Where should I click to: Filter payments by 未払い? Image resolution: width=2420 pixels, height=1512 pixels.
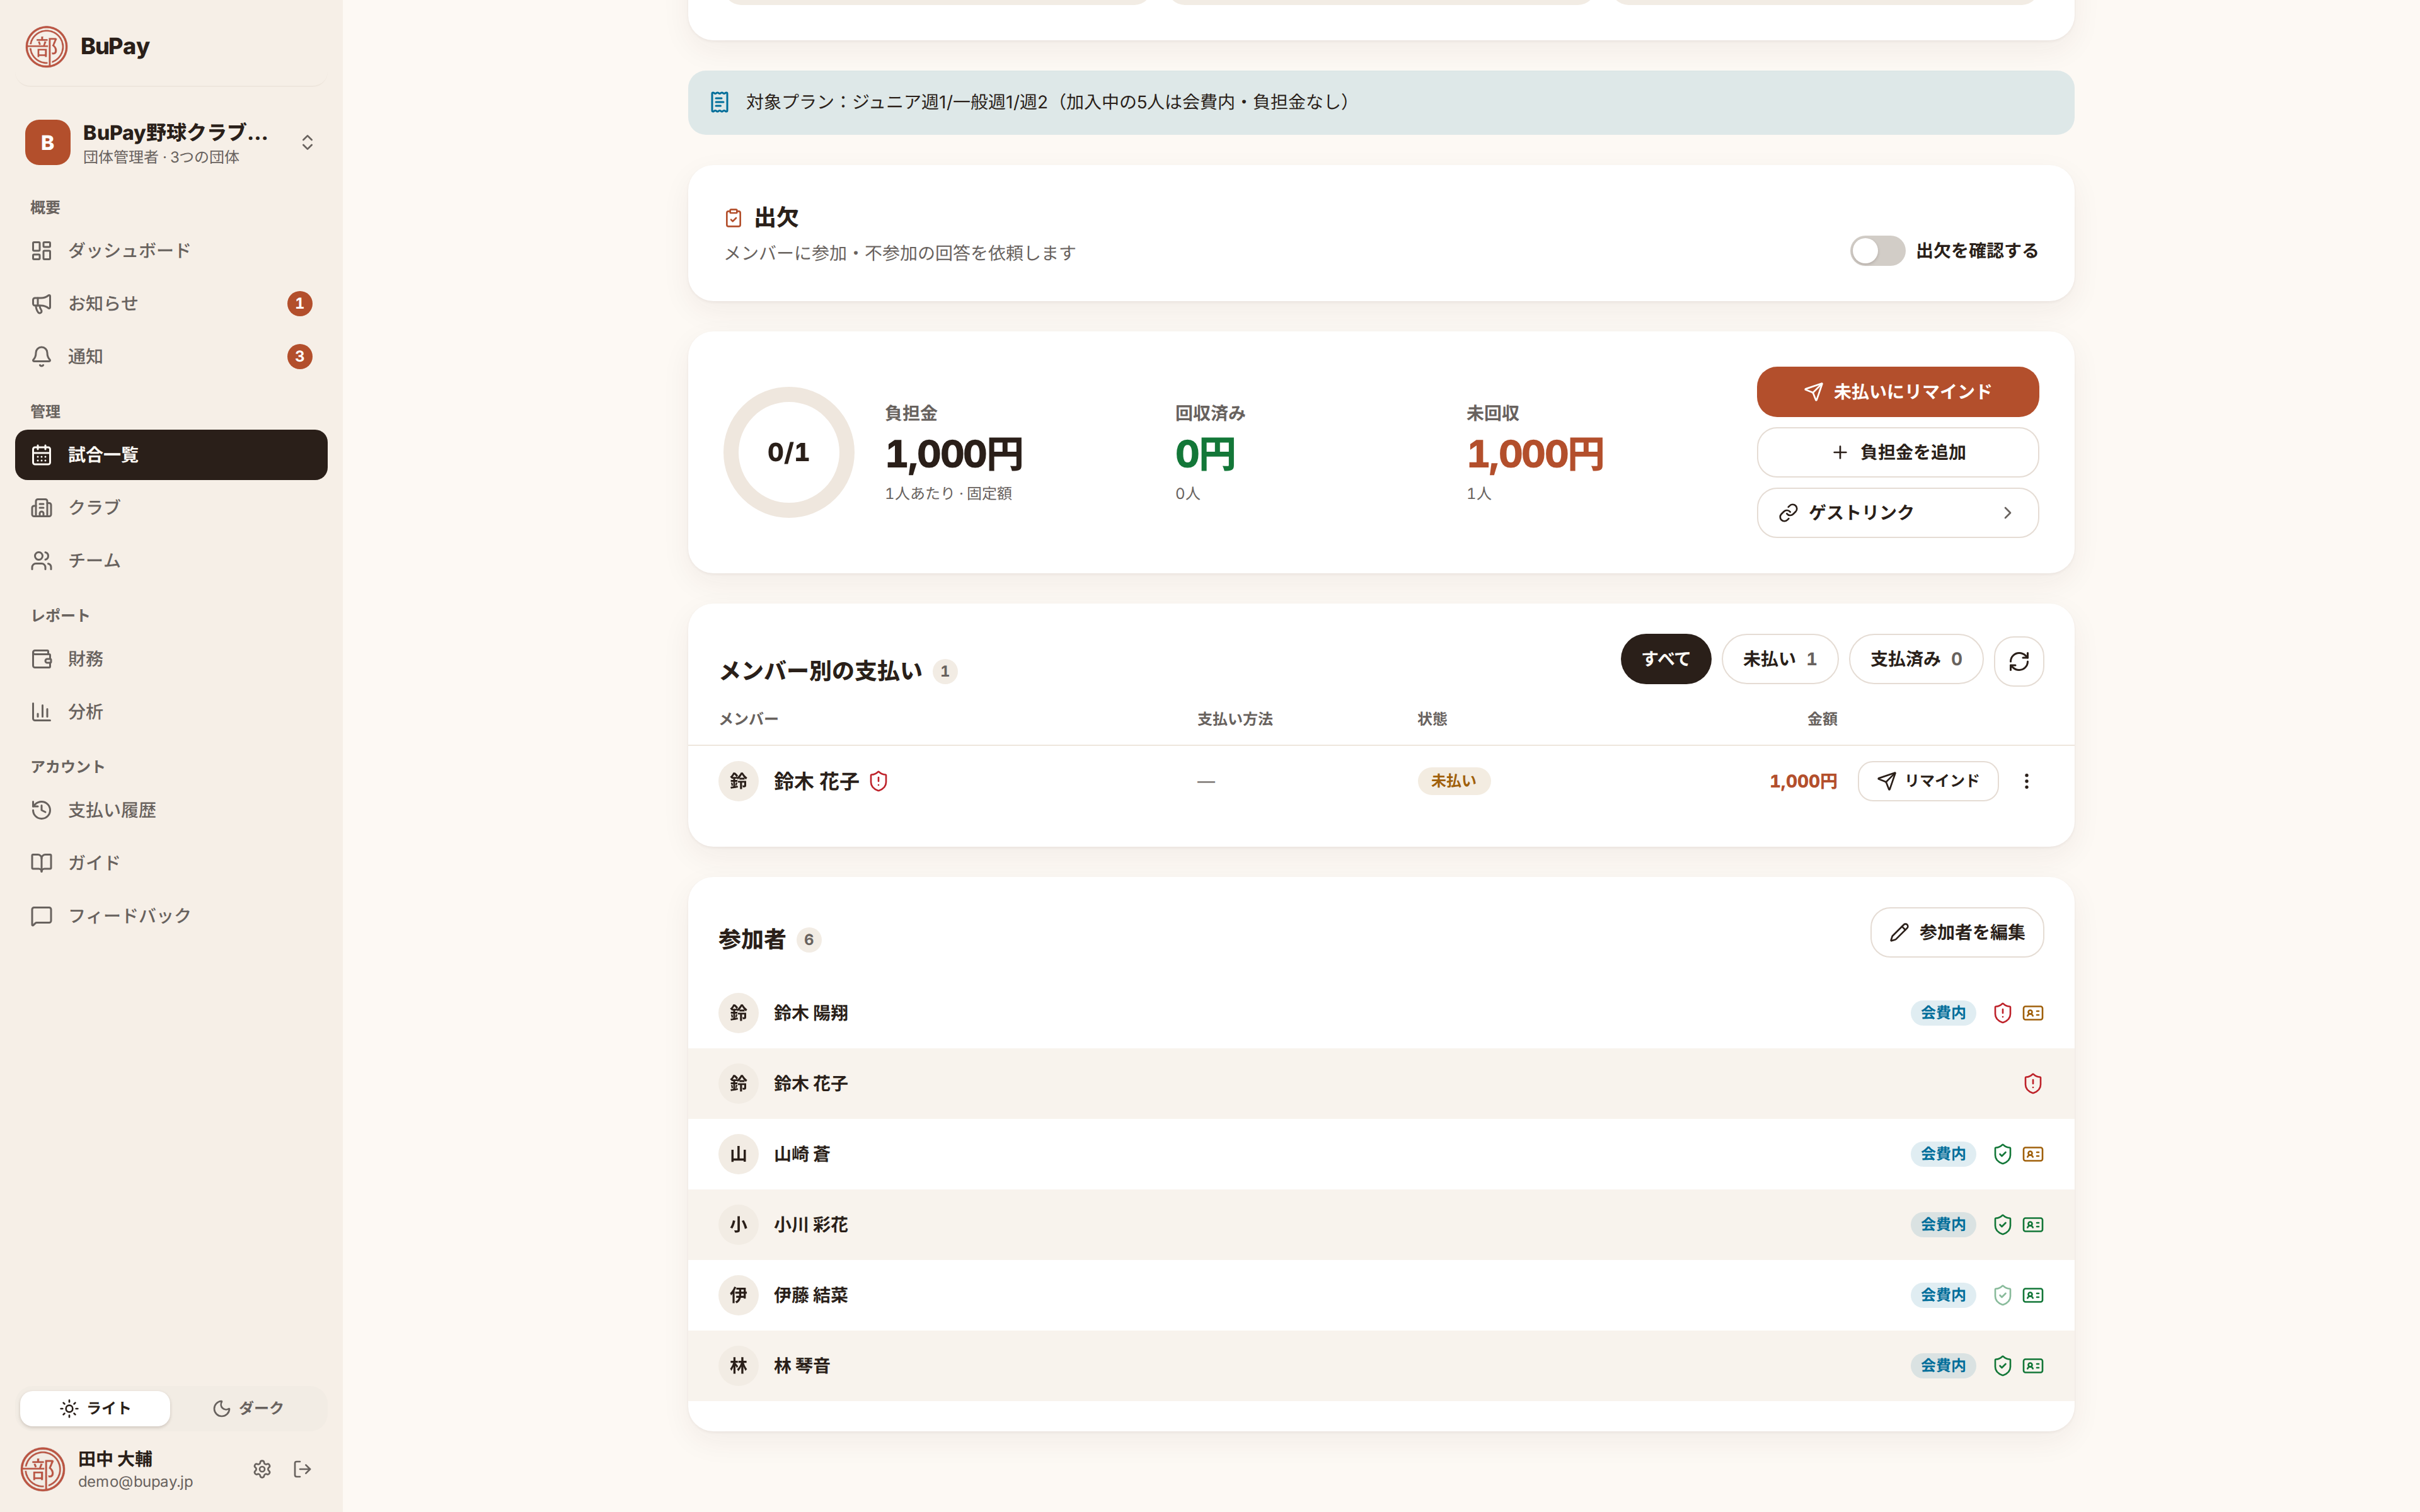pyautogui.click(x=1779, y=659)
